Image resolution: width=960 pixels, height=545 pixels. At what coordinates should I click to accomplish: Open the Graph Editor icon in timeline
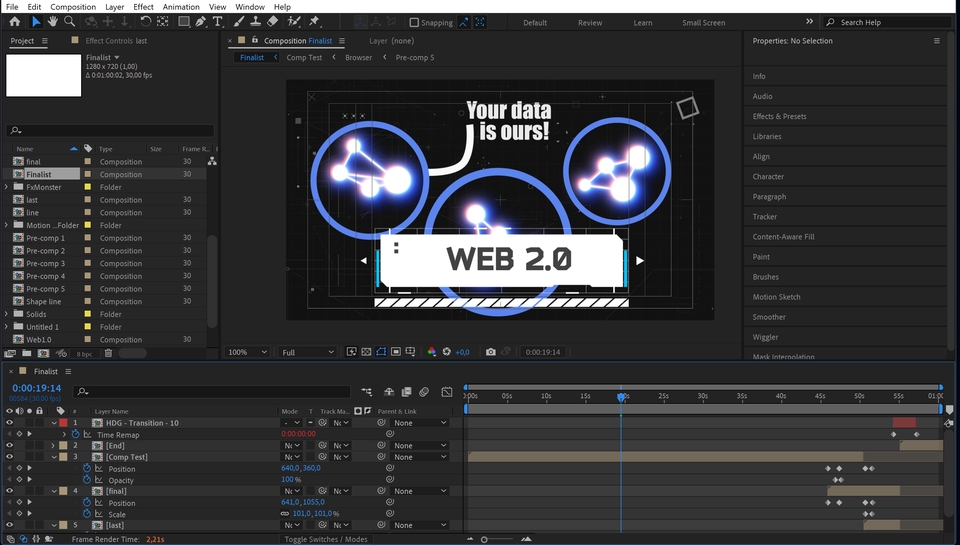coord(447,392)
